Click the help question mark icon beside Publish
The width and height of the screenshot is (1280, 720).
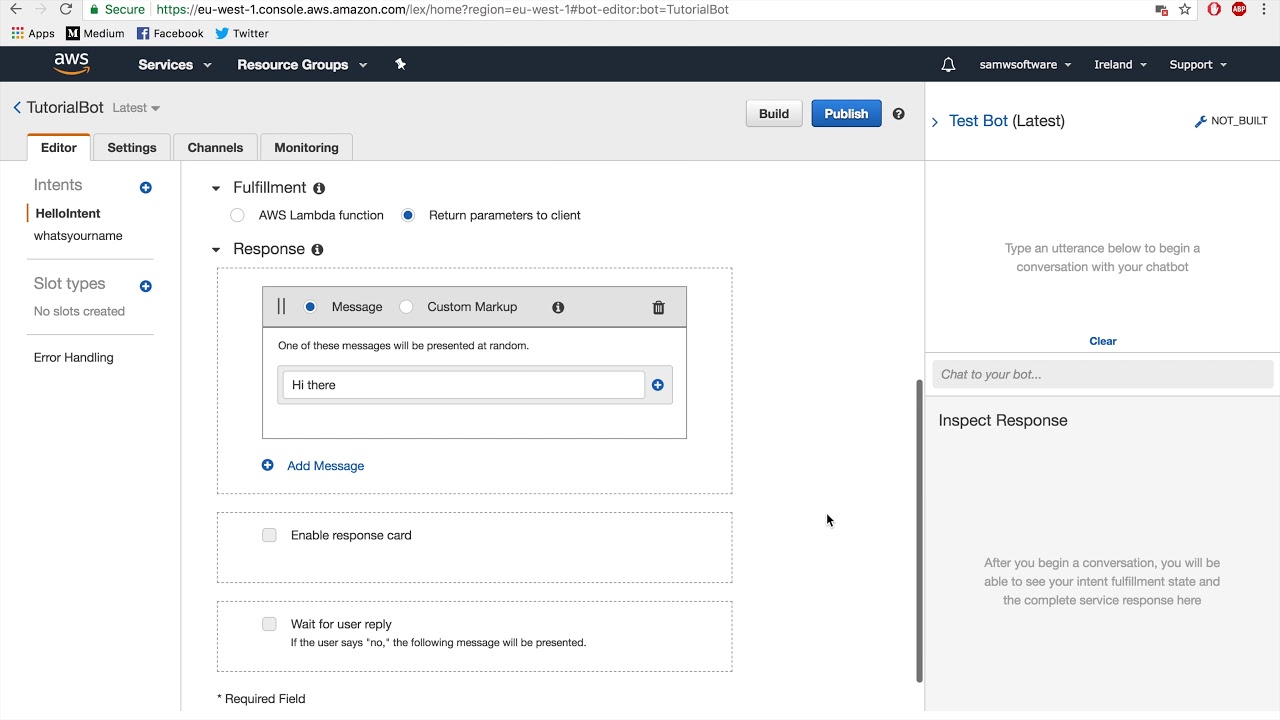pos(898,114)
